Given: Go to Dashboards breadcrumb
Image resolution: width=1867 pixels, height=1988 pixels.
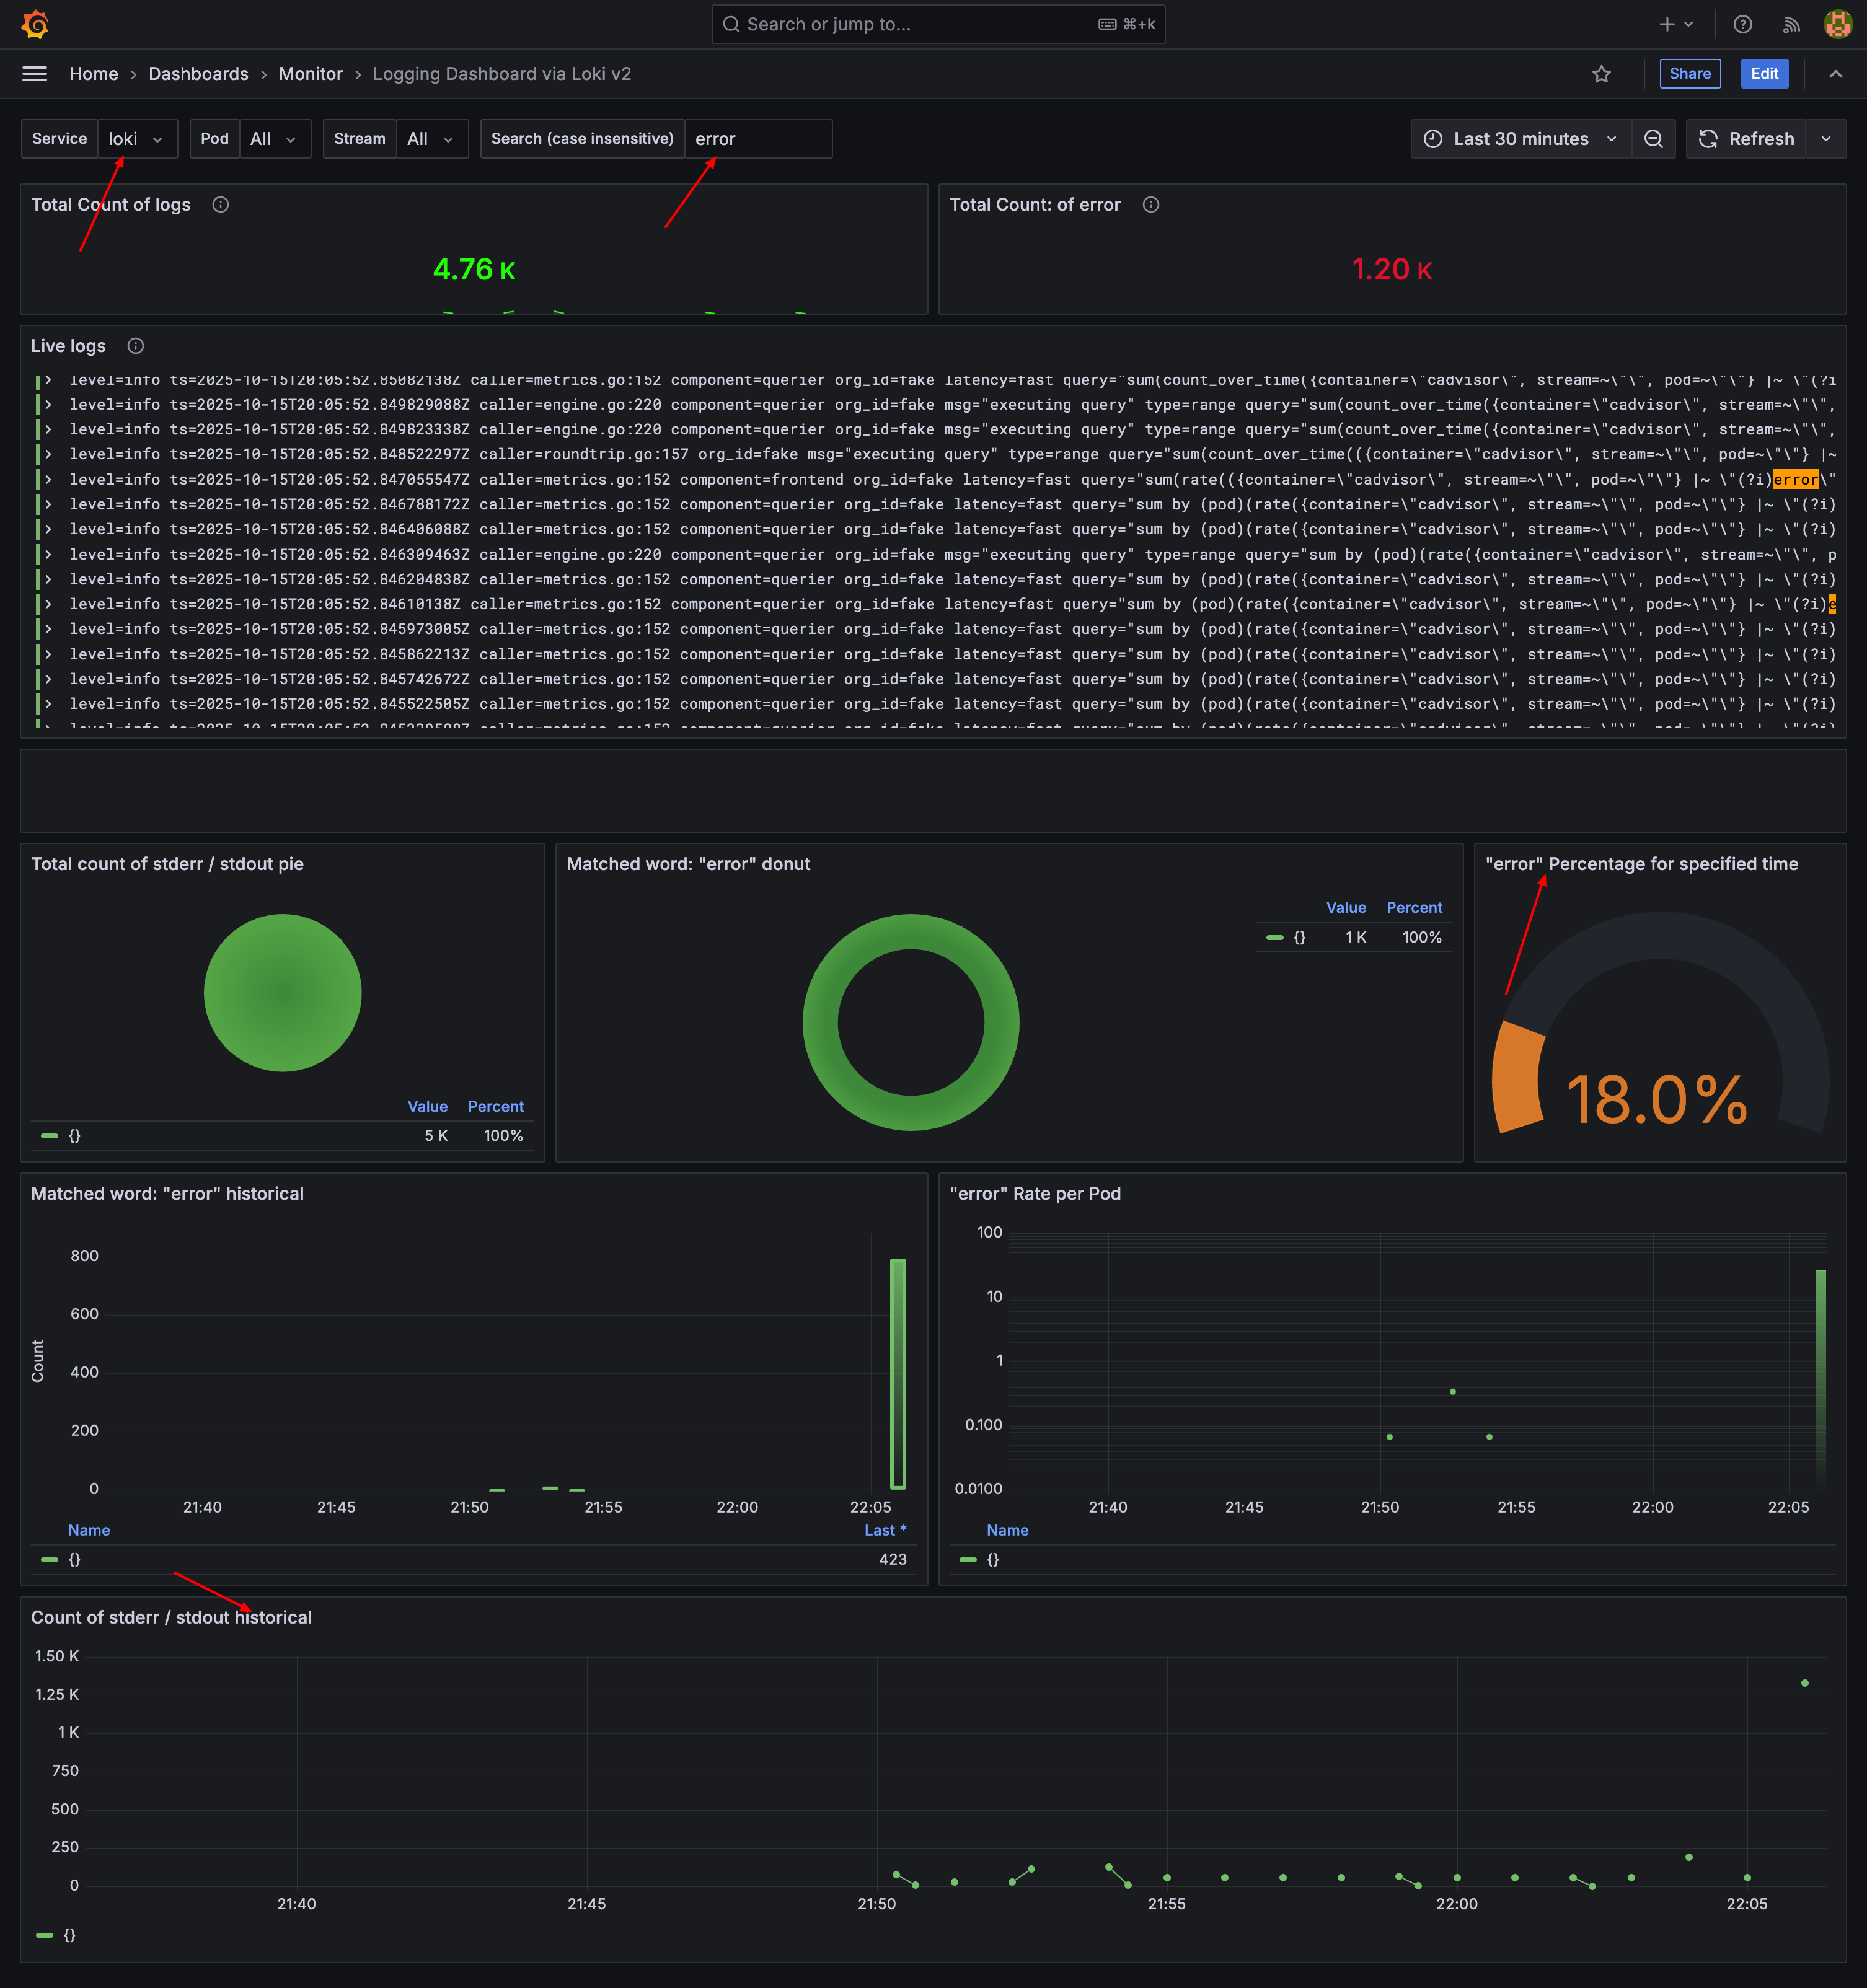Looking at the screenshot, I should (198, 74).
